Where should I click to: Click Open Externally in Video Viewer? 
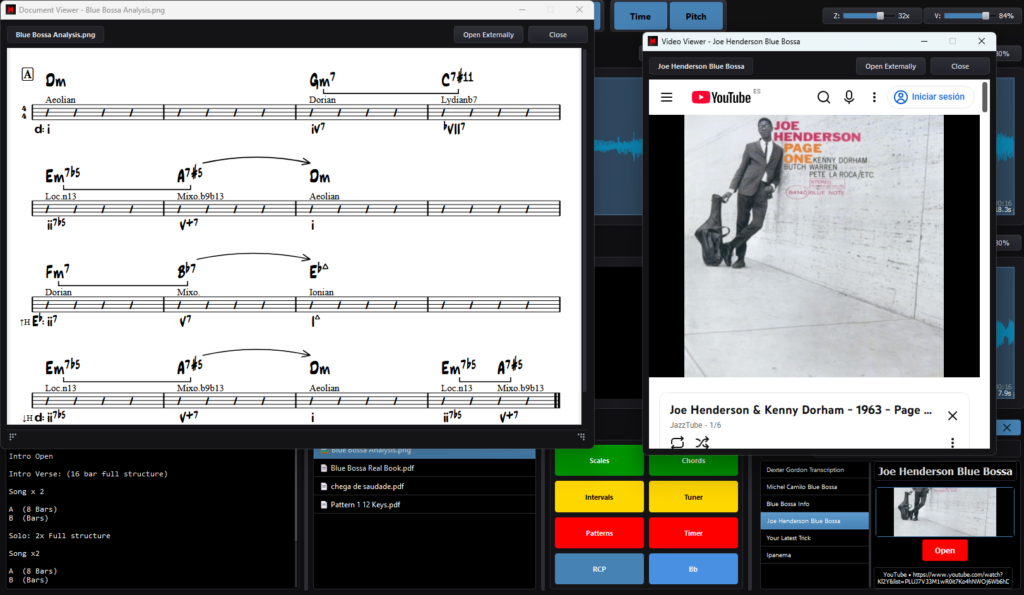[891, 66]
